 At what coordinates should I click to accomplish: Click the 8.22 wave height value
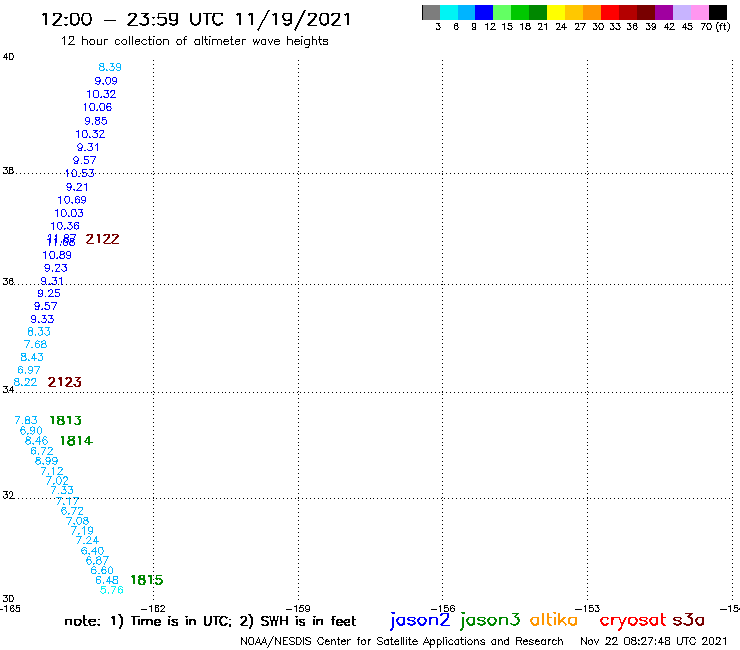(x=25, y=382)
